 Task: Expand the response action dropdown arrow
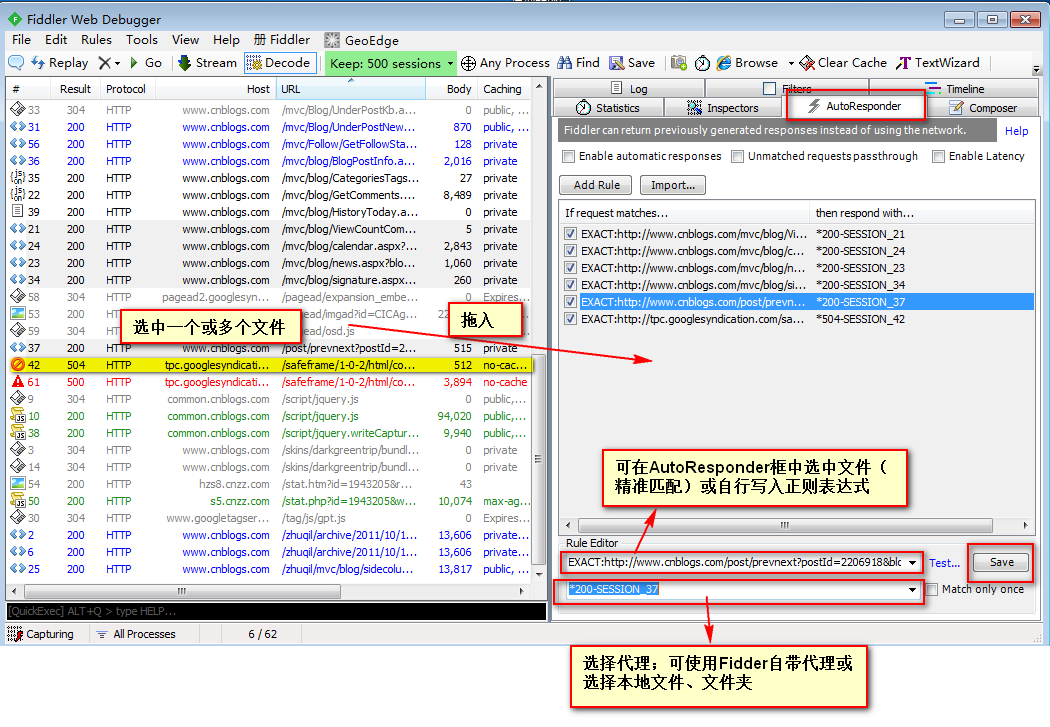pos(912,590)
